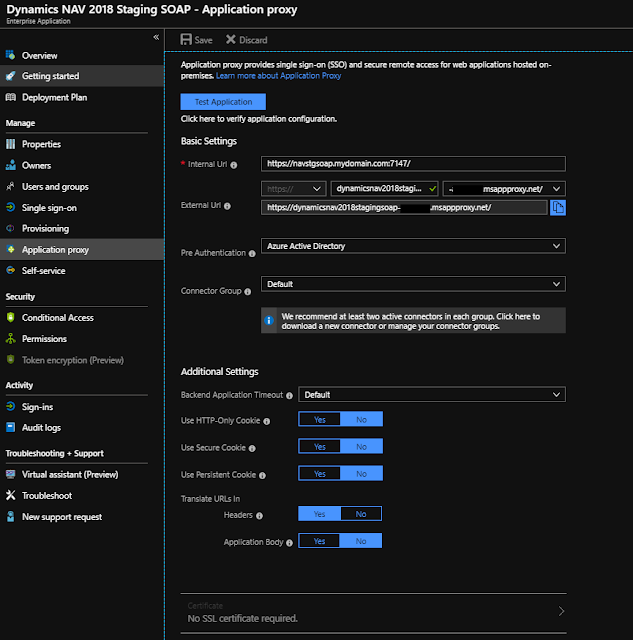Click the Discard button label
Viewport: 633px width, 640px height.
coord(253,40)
